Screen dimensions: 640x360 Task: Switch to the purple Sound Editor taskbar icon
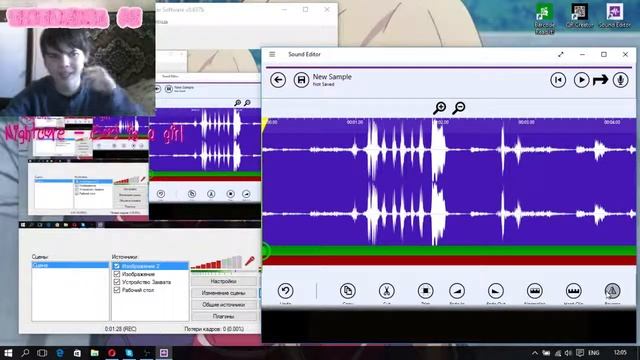(x=164, y=353)
